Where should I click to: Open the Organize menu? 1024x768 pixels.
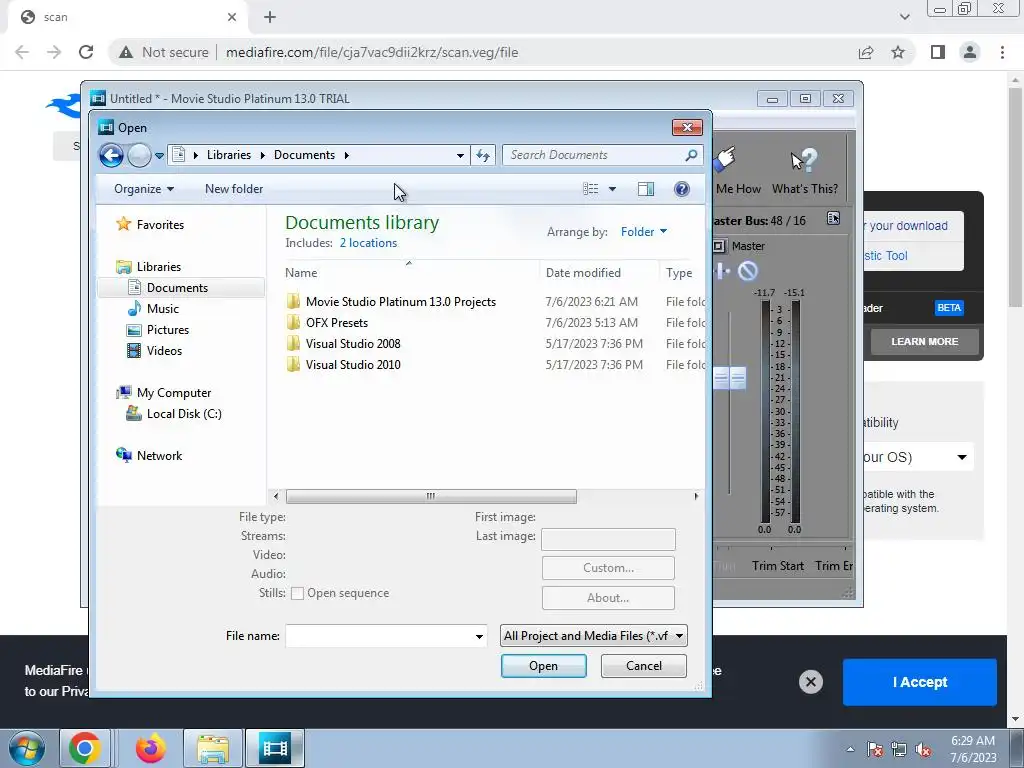click(x=144, y=189)
